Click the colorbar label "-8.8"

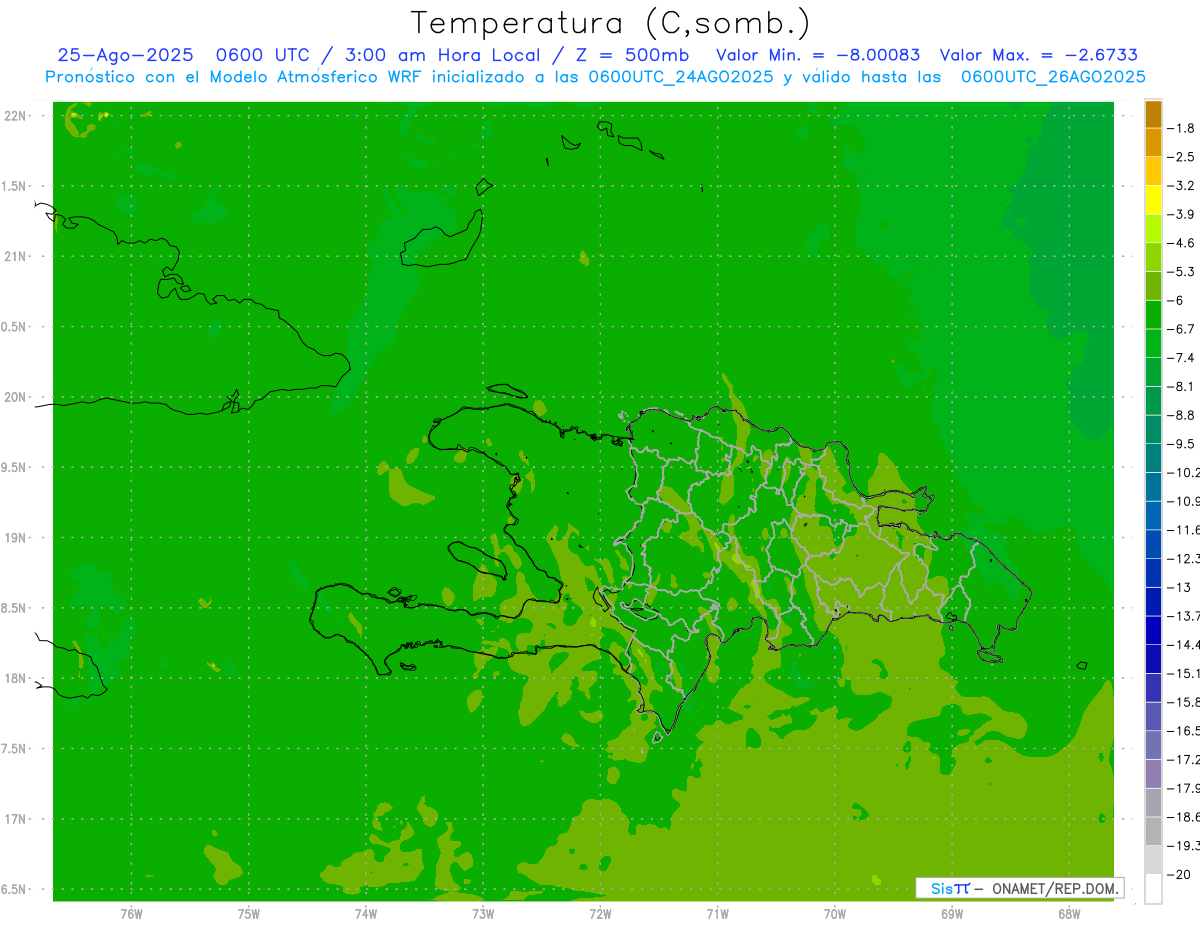click(x=1181, y=415)
